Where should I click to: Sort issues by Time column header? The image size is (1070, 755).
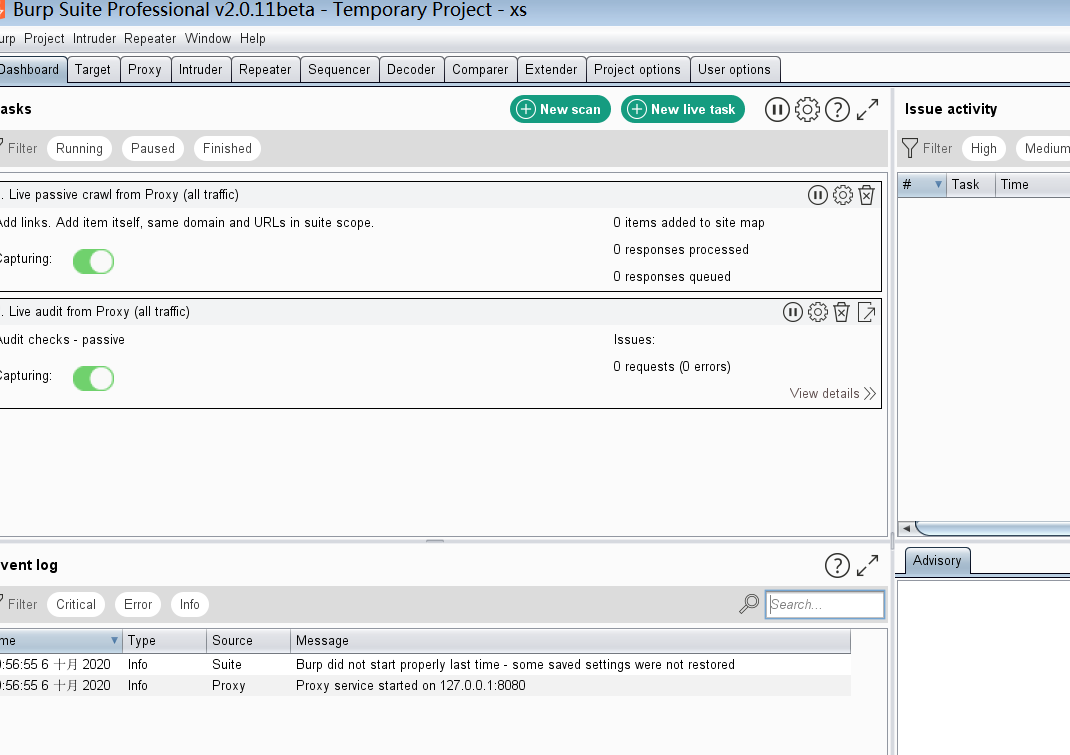[x=1032, y=184]
